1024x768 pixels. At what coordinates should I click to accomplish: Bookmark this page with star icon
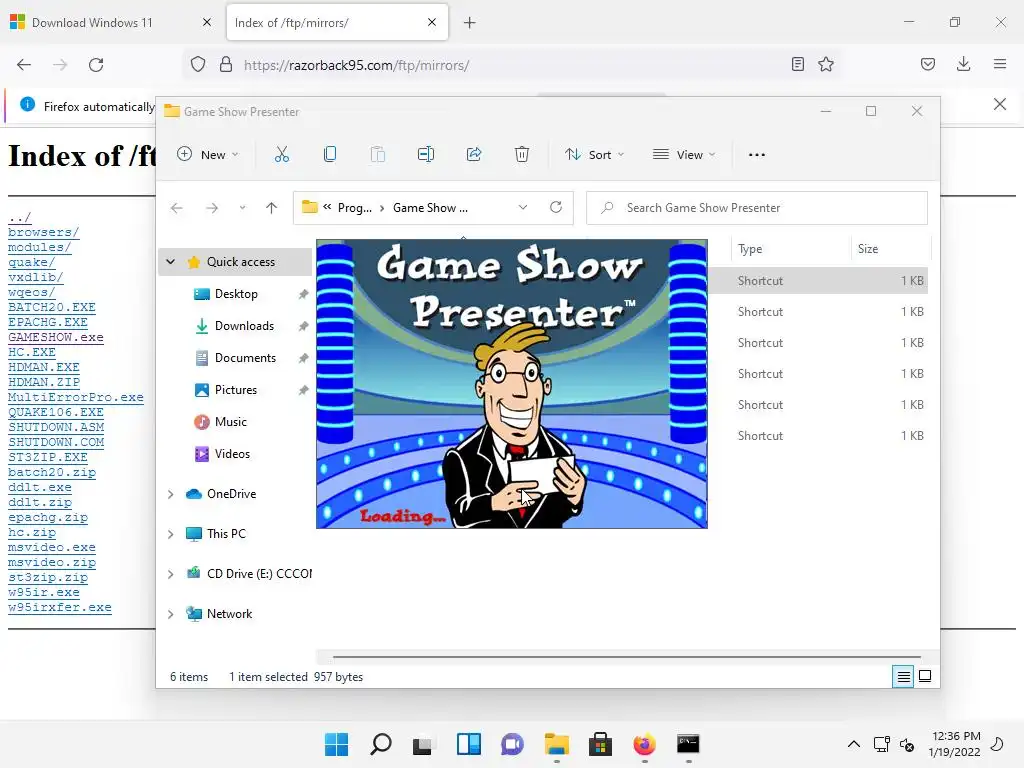pyautogui.click(x=826, y=64)
